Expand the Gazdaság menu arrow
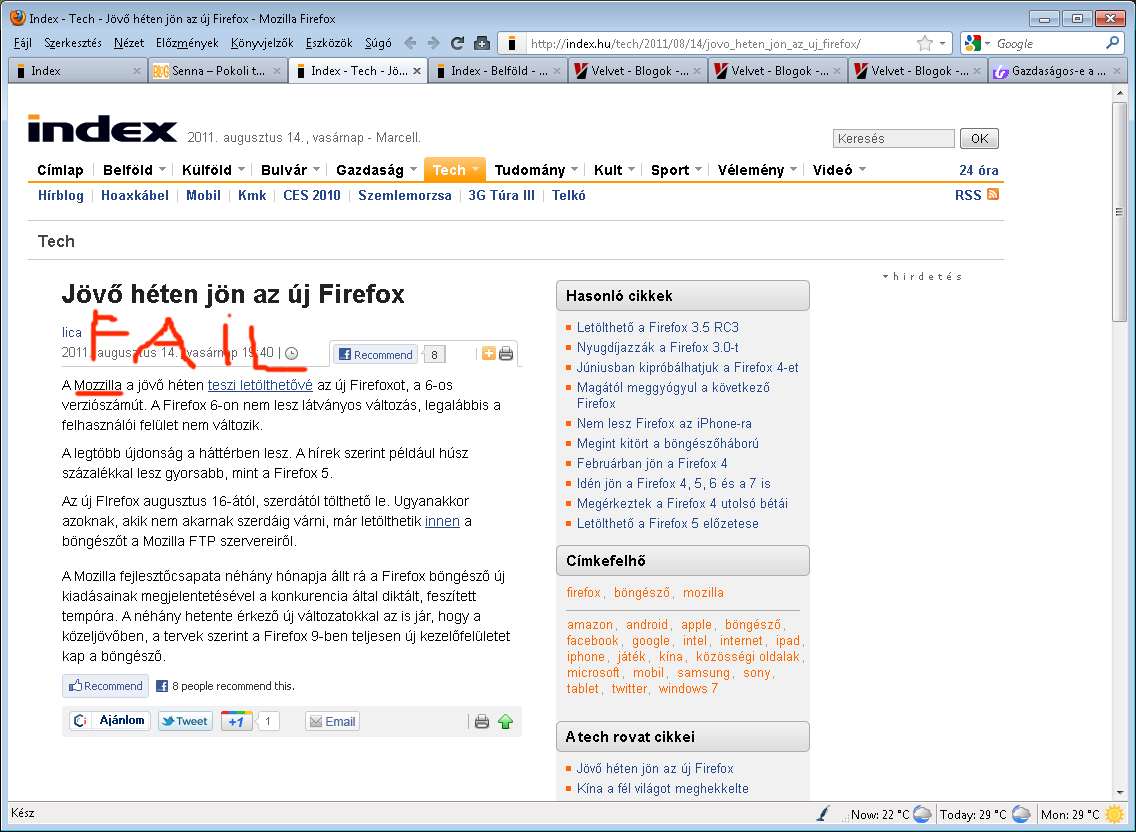The height and width of the screenshot is (832, 1136). pos(413,170)
